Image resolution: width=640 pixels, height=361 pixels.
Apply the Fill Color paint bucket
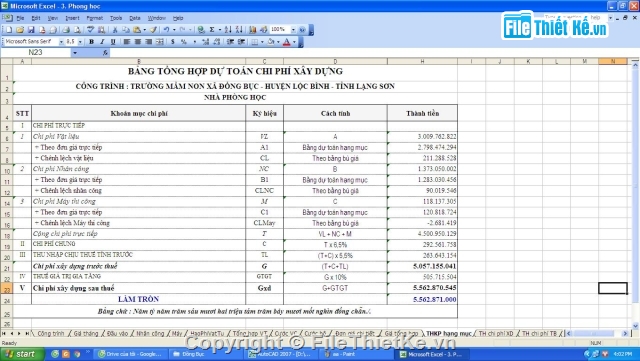(x=271, y=42)
